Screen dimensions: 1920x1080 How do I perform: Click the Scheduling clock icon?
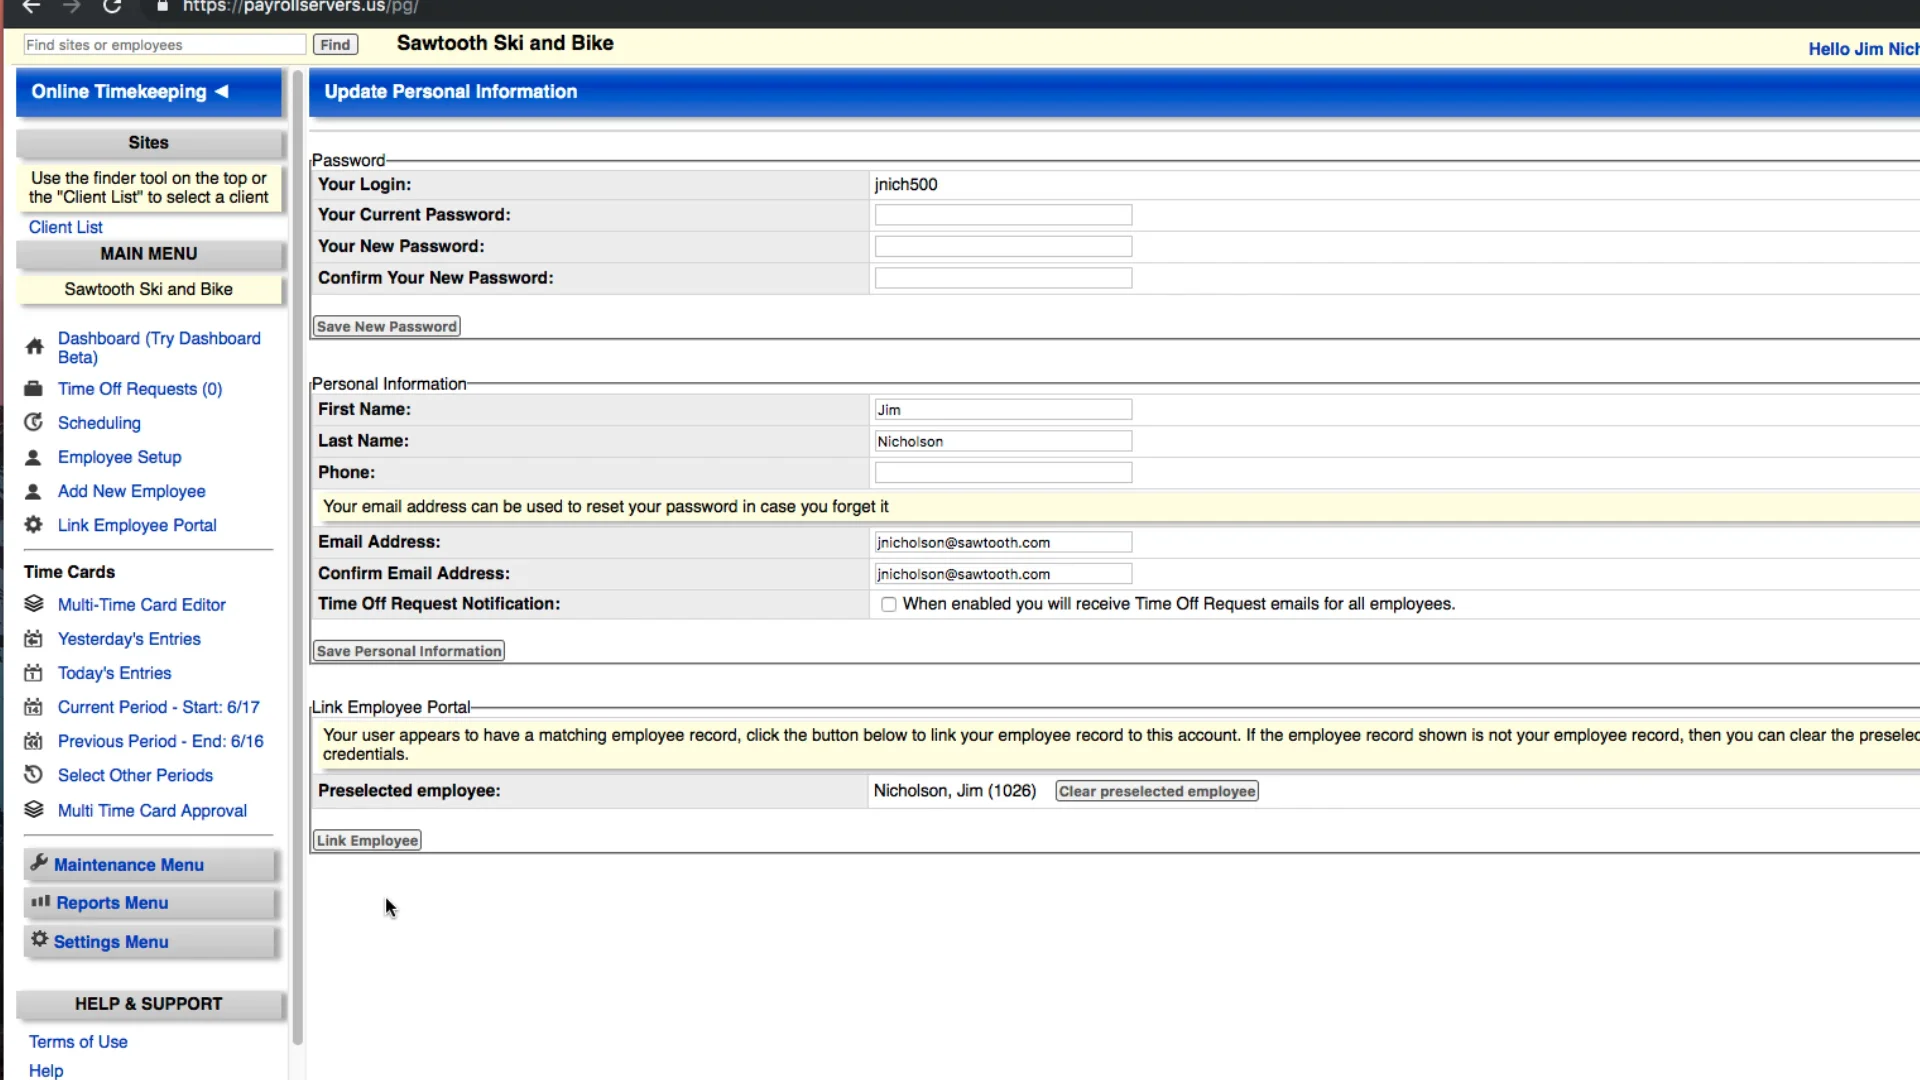tap(33, 422)
